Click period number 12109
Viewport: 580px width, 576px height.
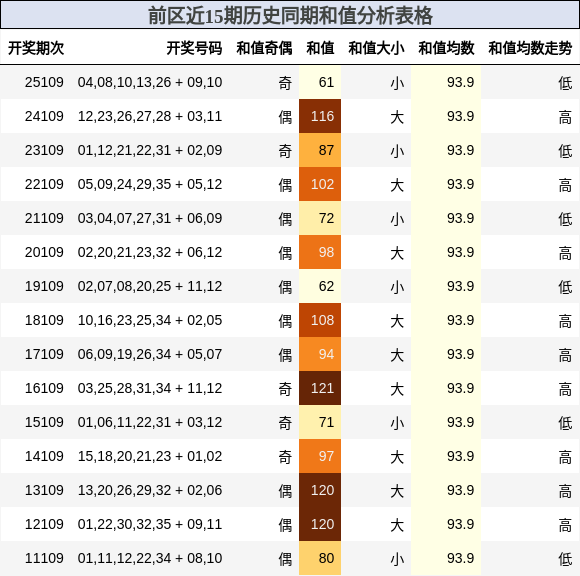click(44, 525)
